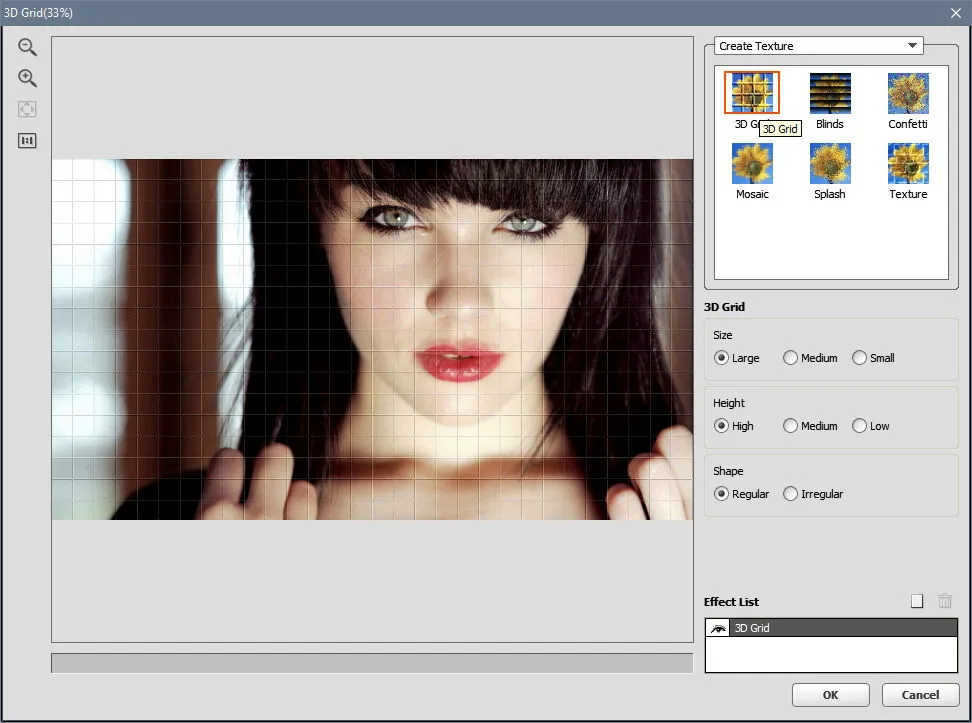The height and width of the screenshot is (723, 972).
Task: Click the delete effect trash icon
Action: [x=945, y=600]
